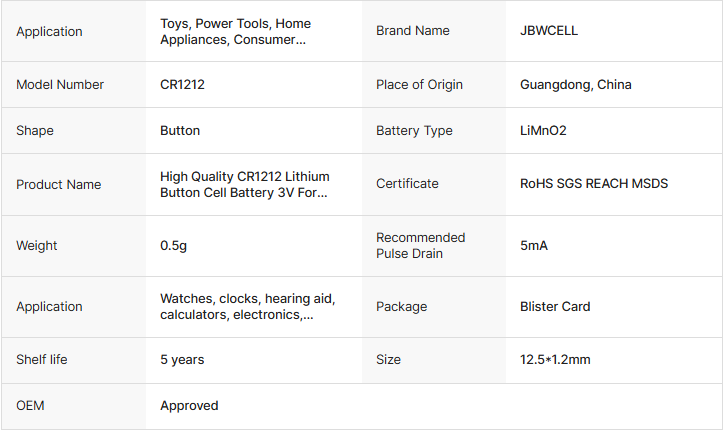Click the LiMnO2 battery type value
The width and height of the screenshot is (726, 432).
tap(544, 131)
